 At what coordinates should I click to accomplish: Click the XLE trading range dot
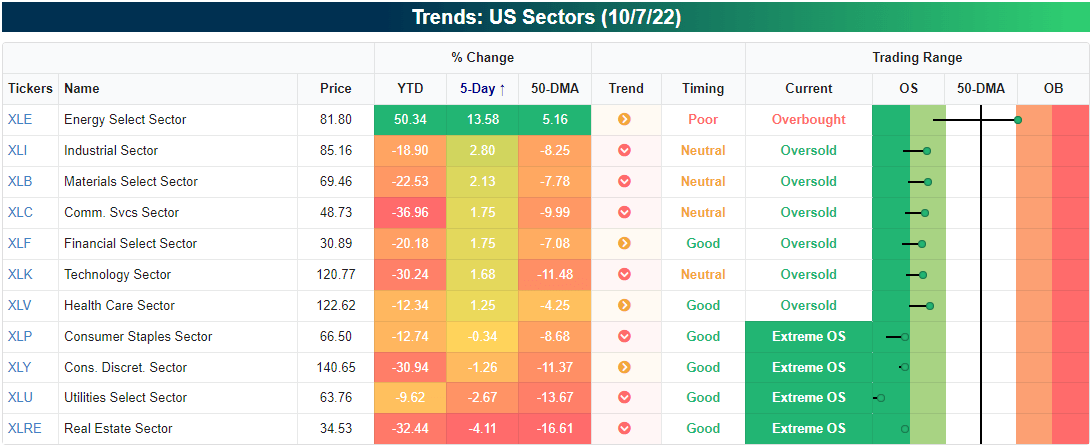(x=1017, y=120)
